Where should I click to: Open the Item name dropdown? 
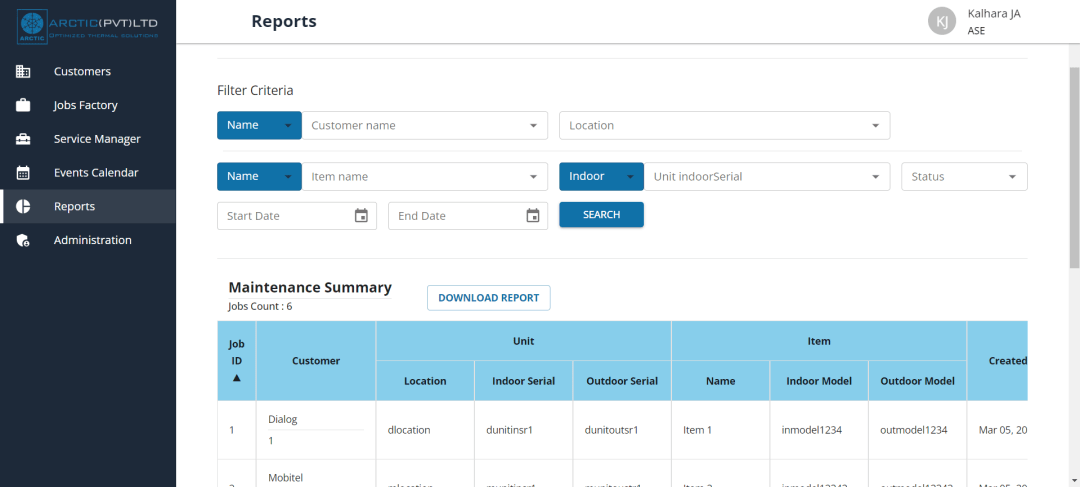tap(425, 176)
